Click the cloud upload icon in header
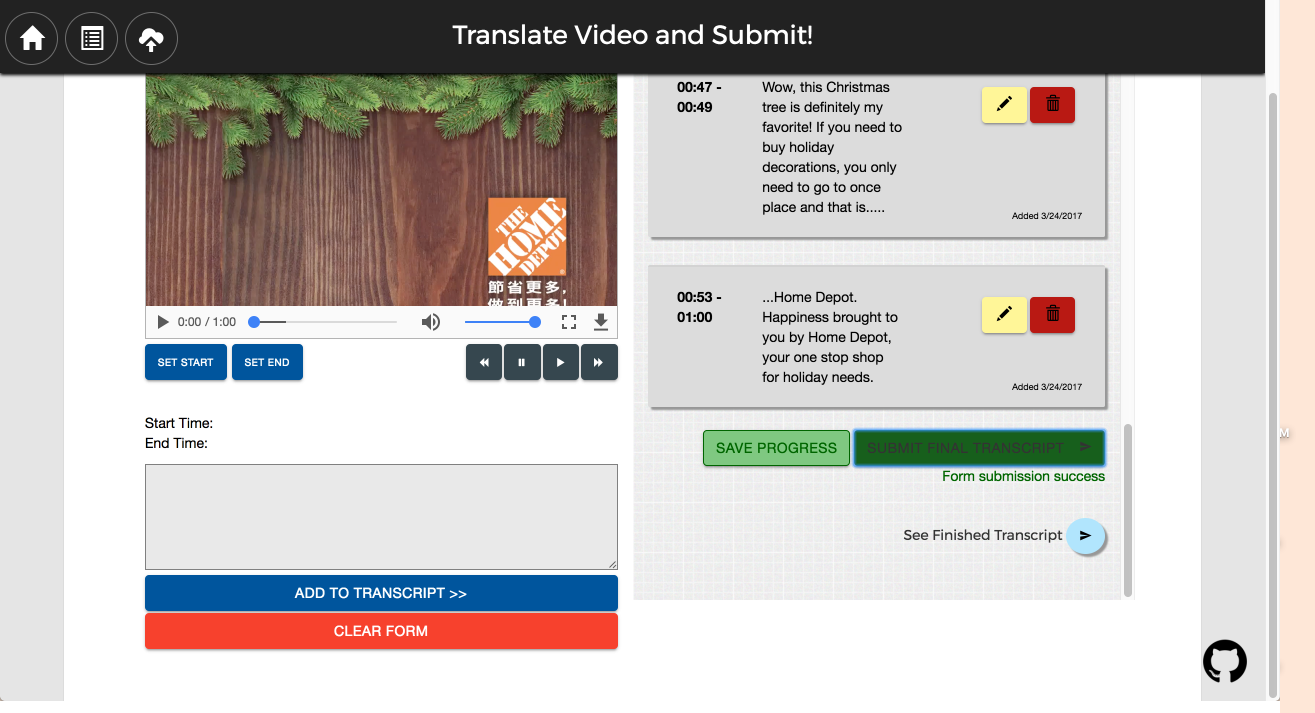This screenshot has height=713, width=1315. point(151,39)
